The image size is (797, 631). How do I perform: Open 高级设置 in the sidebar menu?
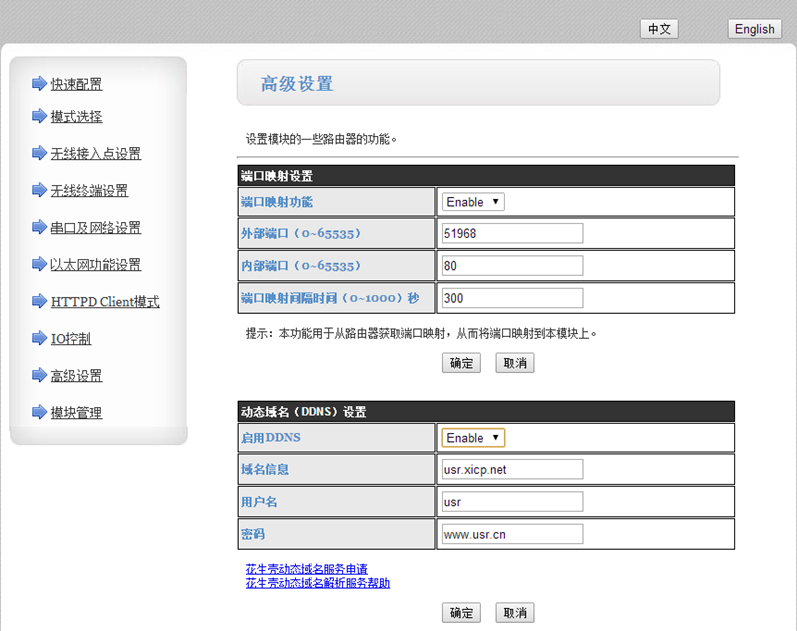[76, 376]
